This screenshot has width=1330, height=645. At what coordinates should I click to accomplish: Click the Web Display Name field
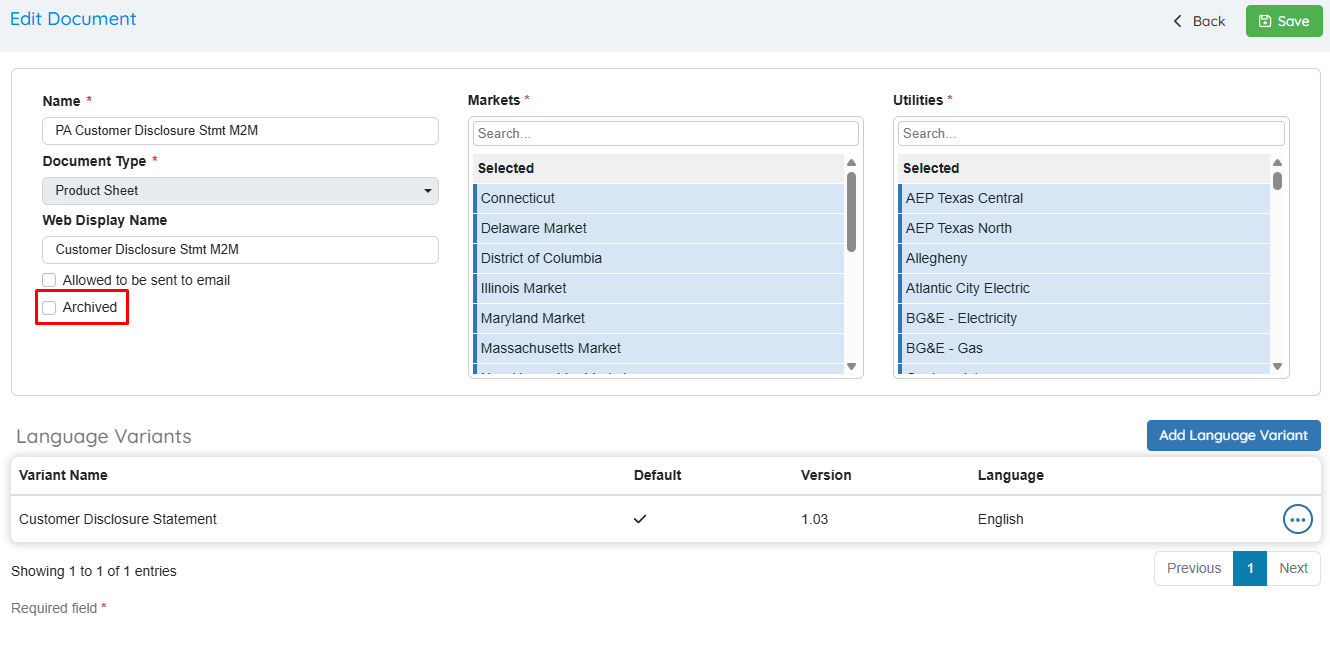click(240, 250)
